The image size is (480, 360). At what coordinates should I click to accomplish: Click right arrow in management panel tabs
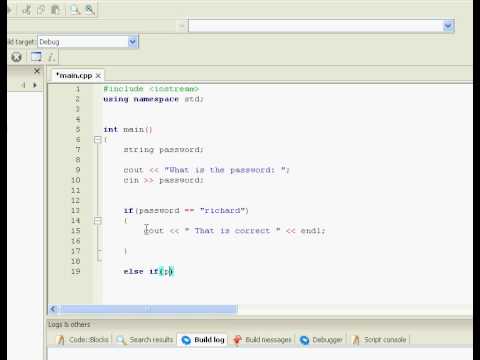point(35,85)
